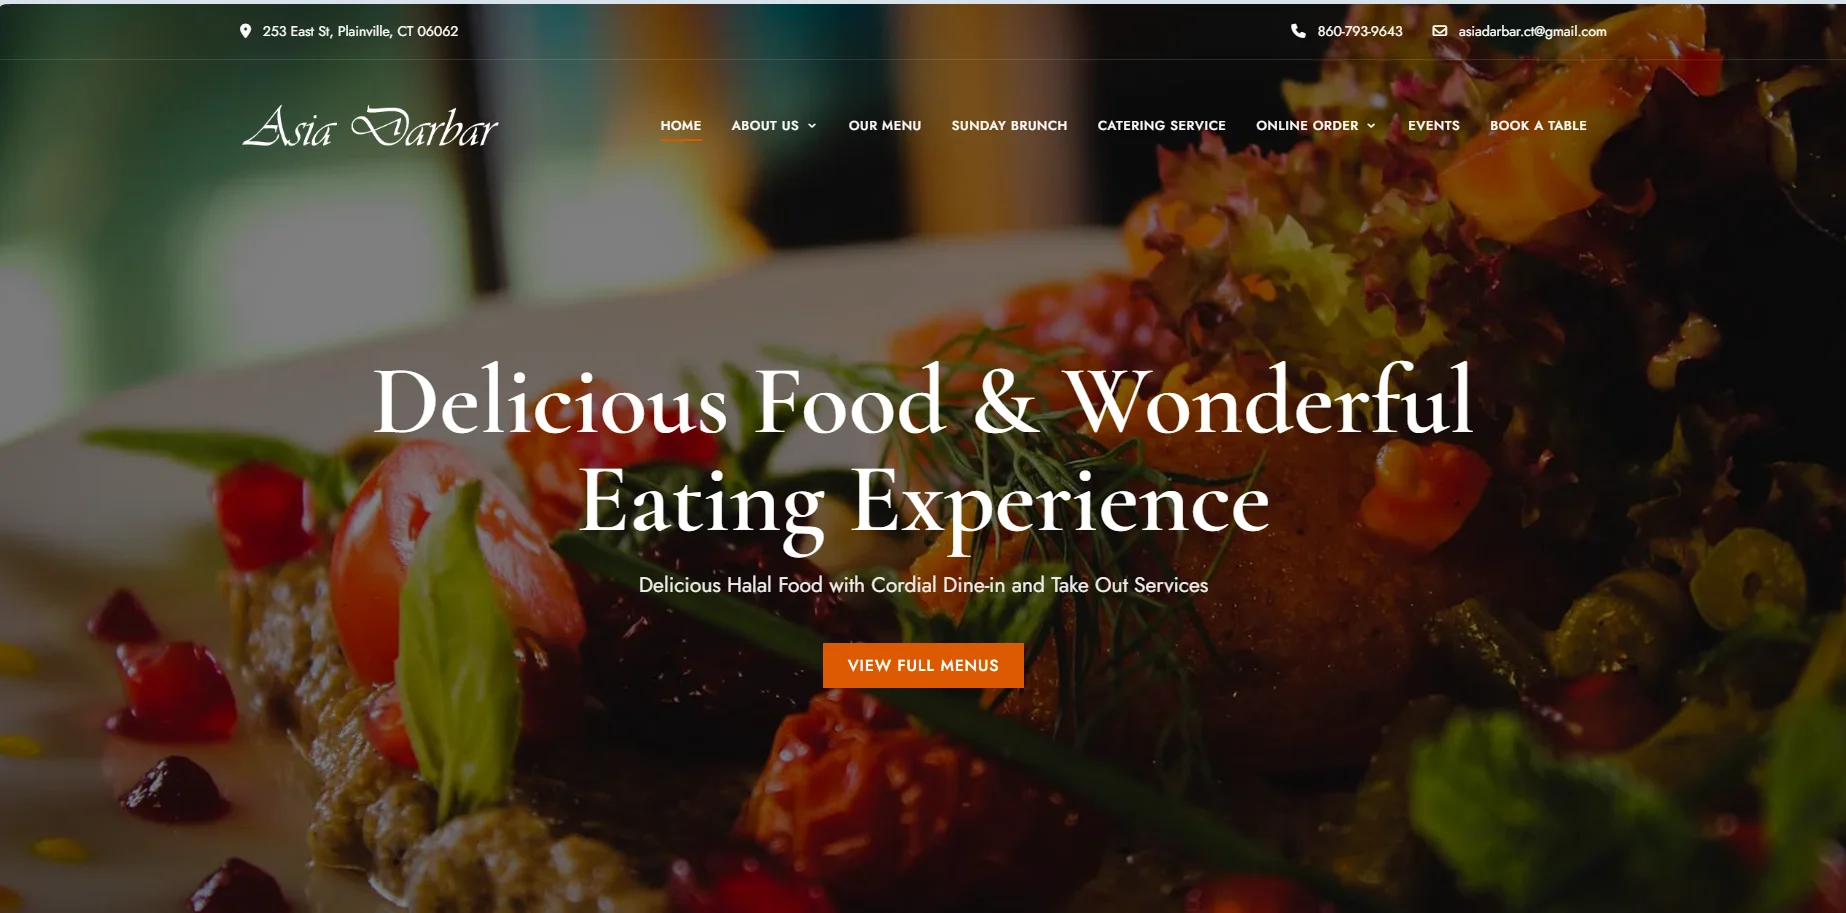Call the 860-793-9643 phone number
The height and width of the screenshot is (913, 1846).
point(1360,31)
